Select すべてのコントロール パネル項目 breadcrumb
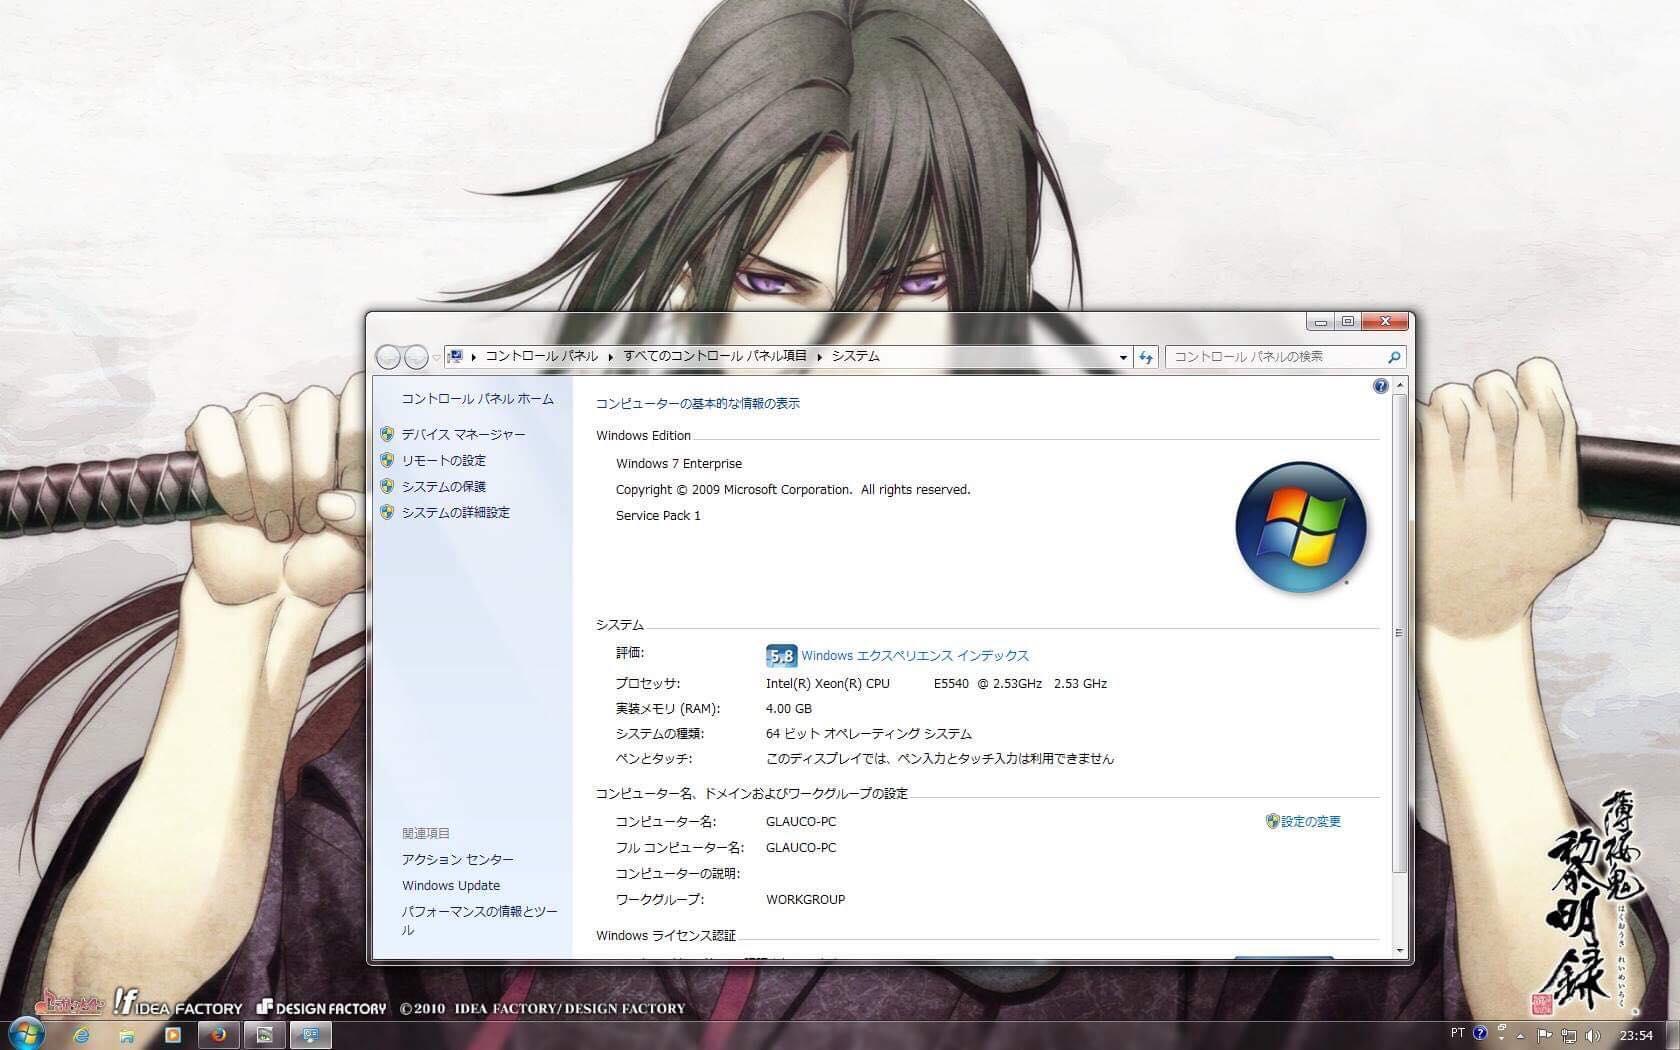The image size is (1680, 1050). (x=715, y=356)
